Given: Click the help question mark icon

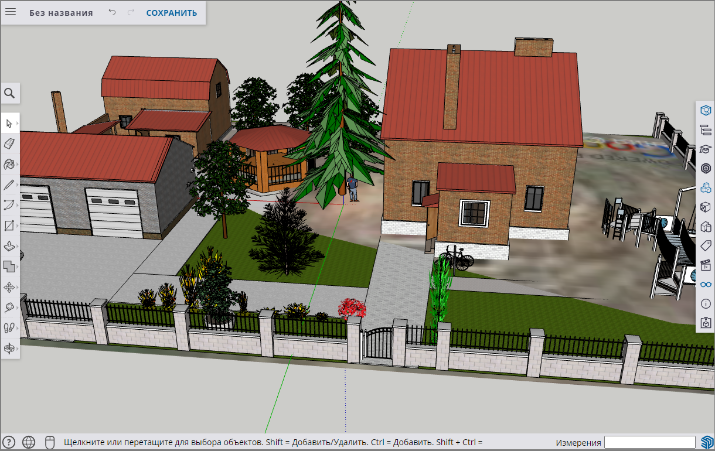Looking at the screenshot, I should coord(9,442).
